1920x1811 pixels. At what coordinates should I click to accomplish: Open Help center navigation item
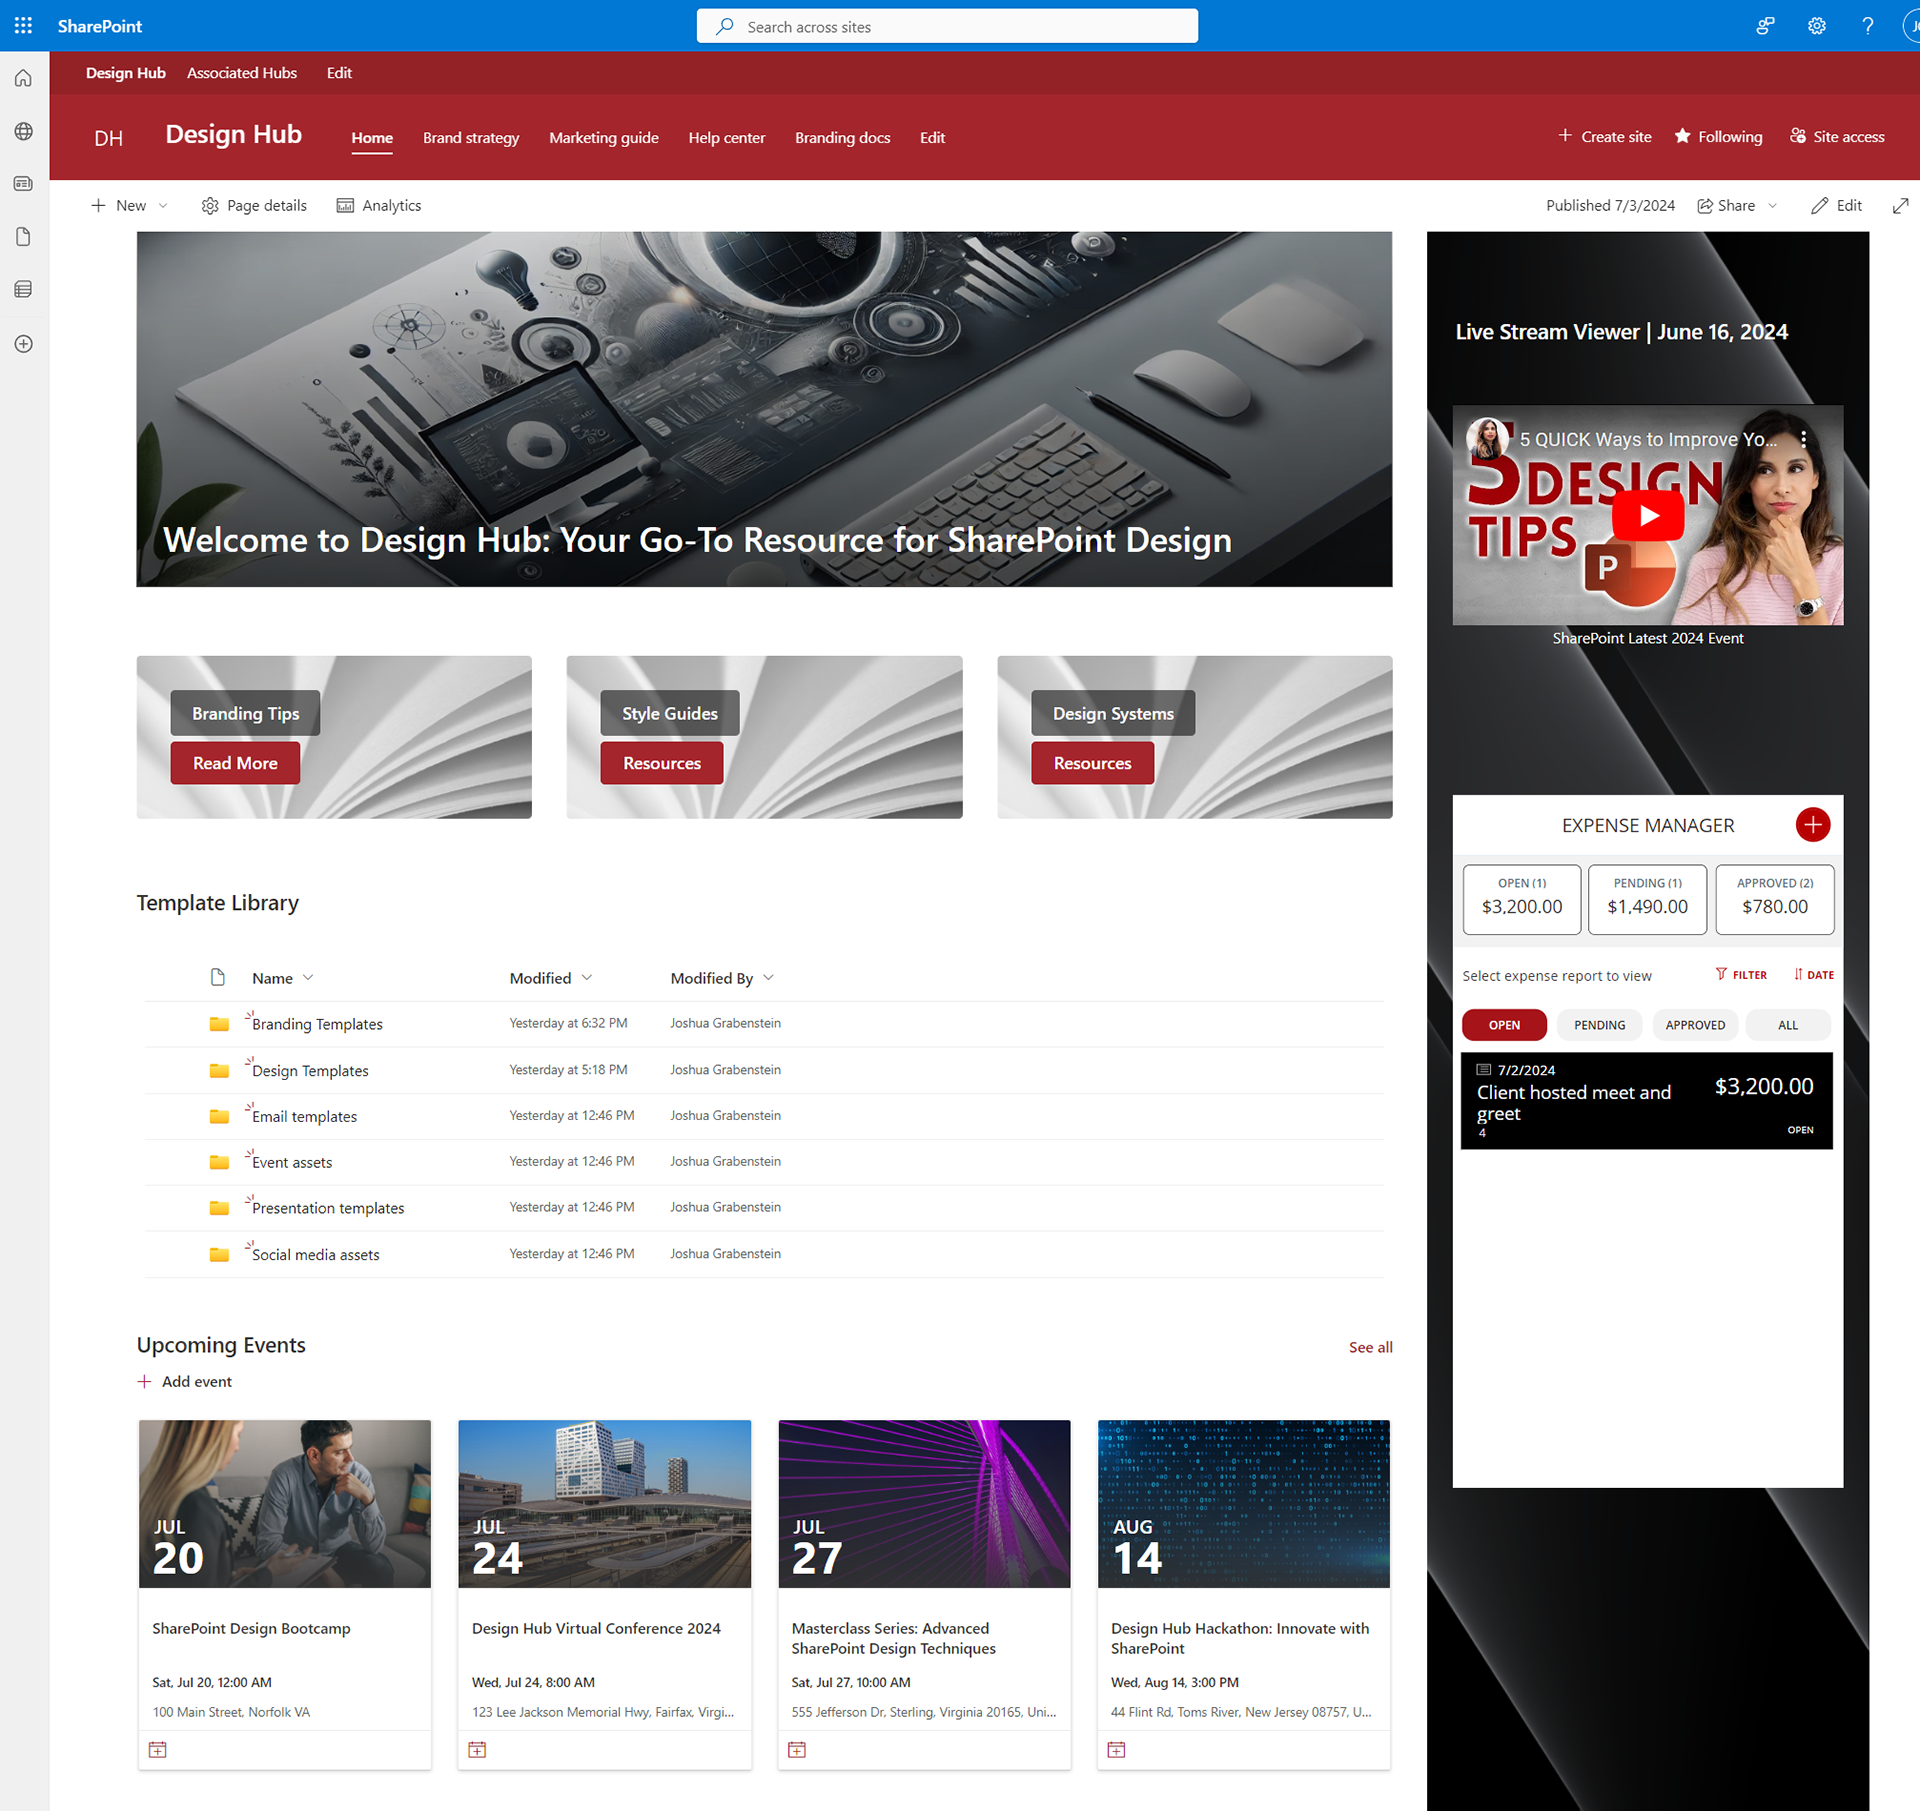click(726, 138)
